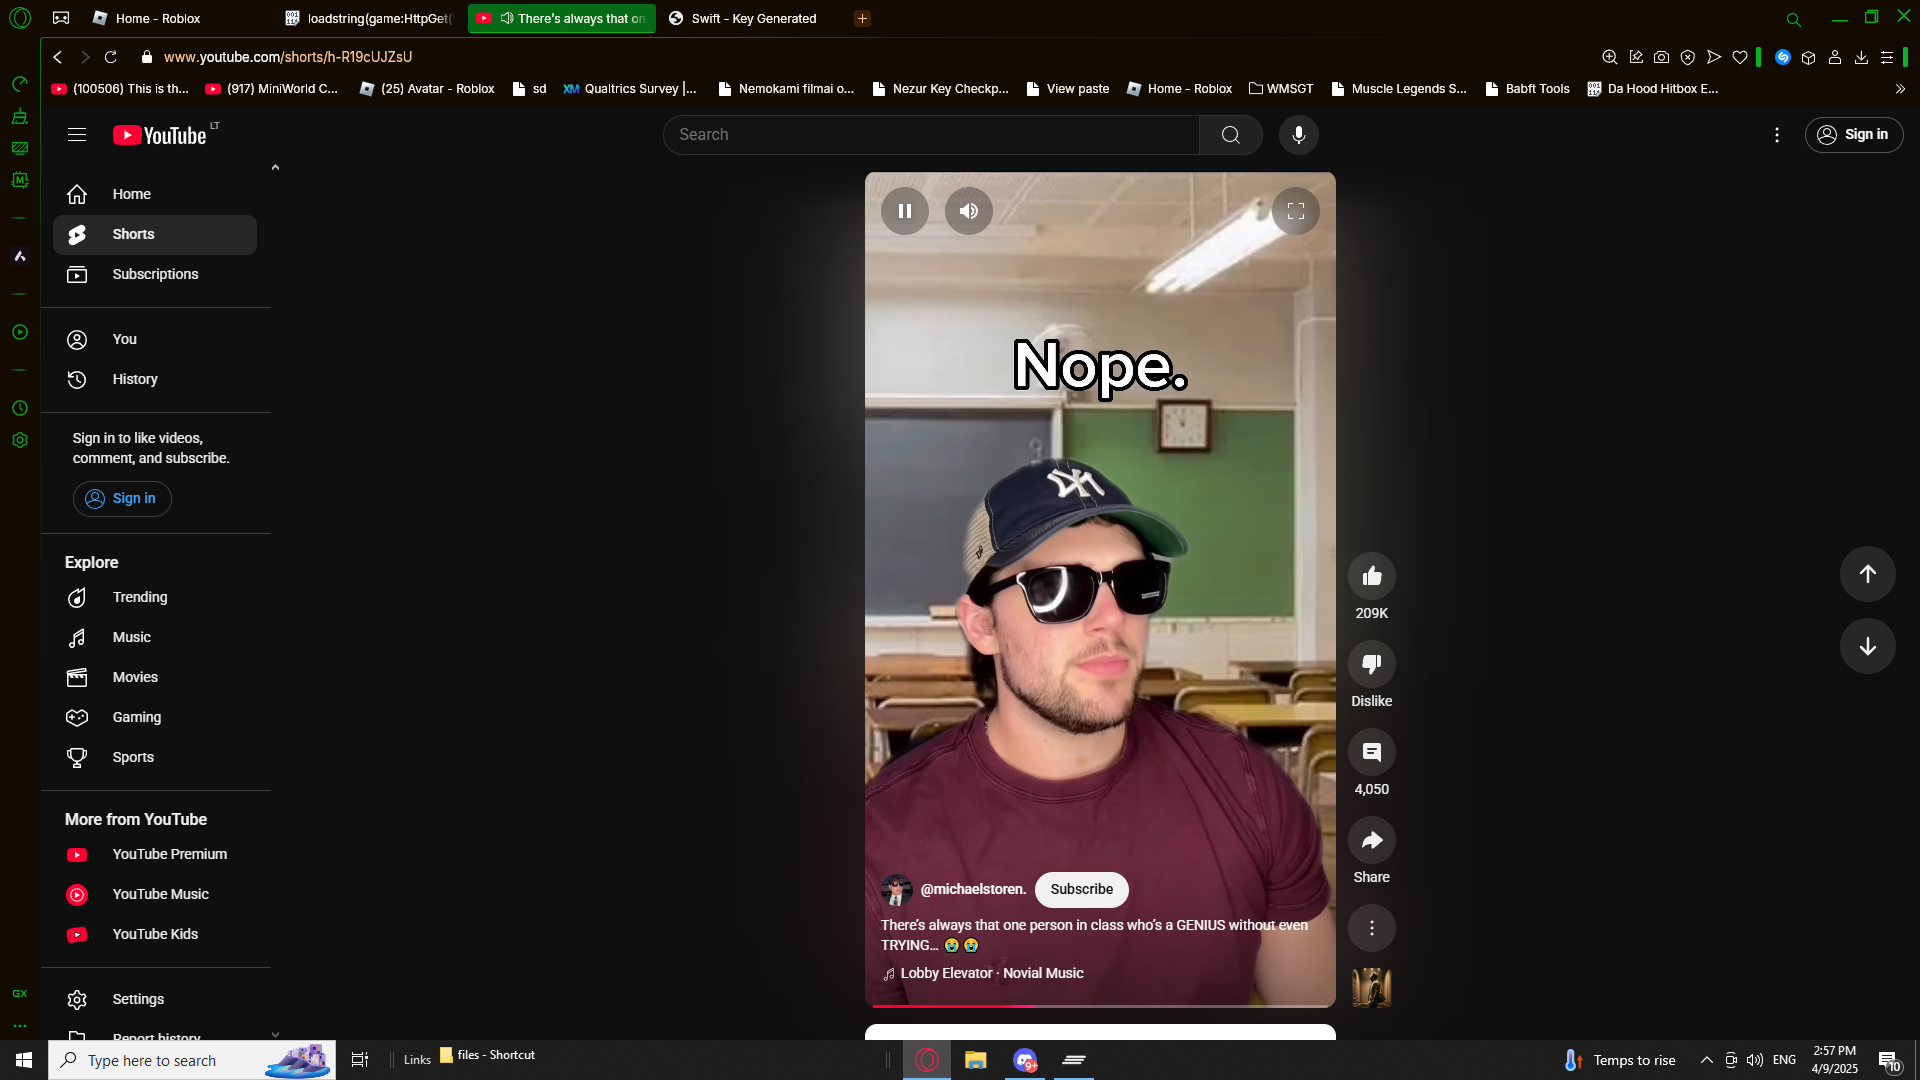1920x1080 pixels.
Task: Open Babft Tools bookmark
Action: pyautogui.click(x=1527, y=89)
